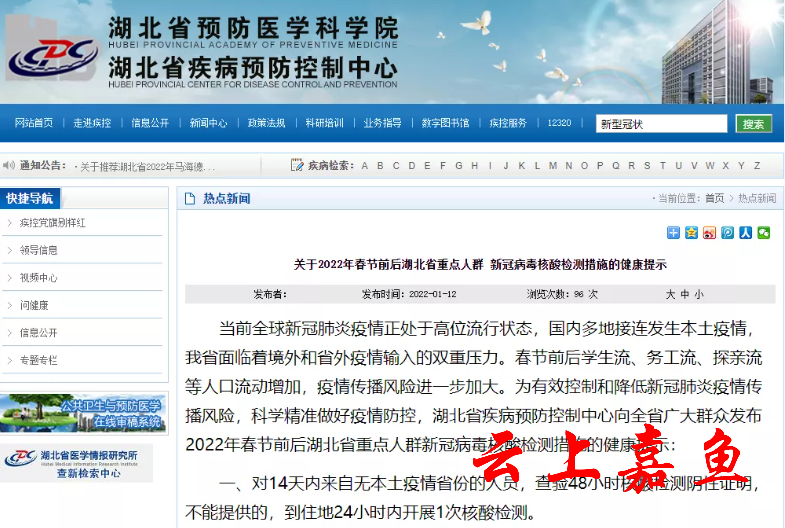785x528 pixels.
Task: Click the document icon beside 热点新闻
Action: pos(190,199)
